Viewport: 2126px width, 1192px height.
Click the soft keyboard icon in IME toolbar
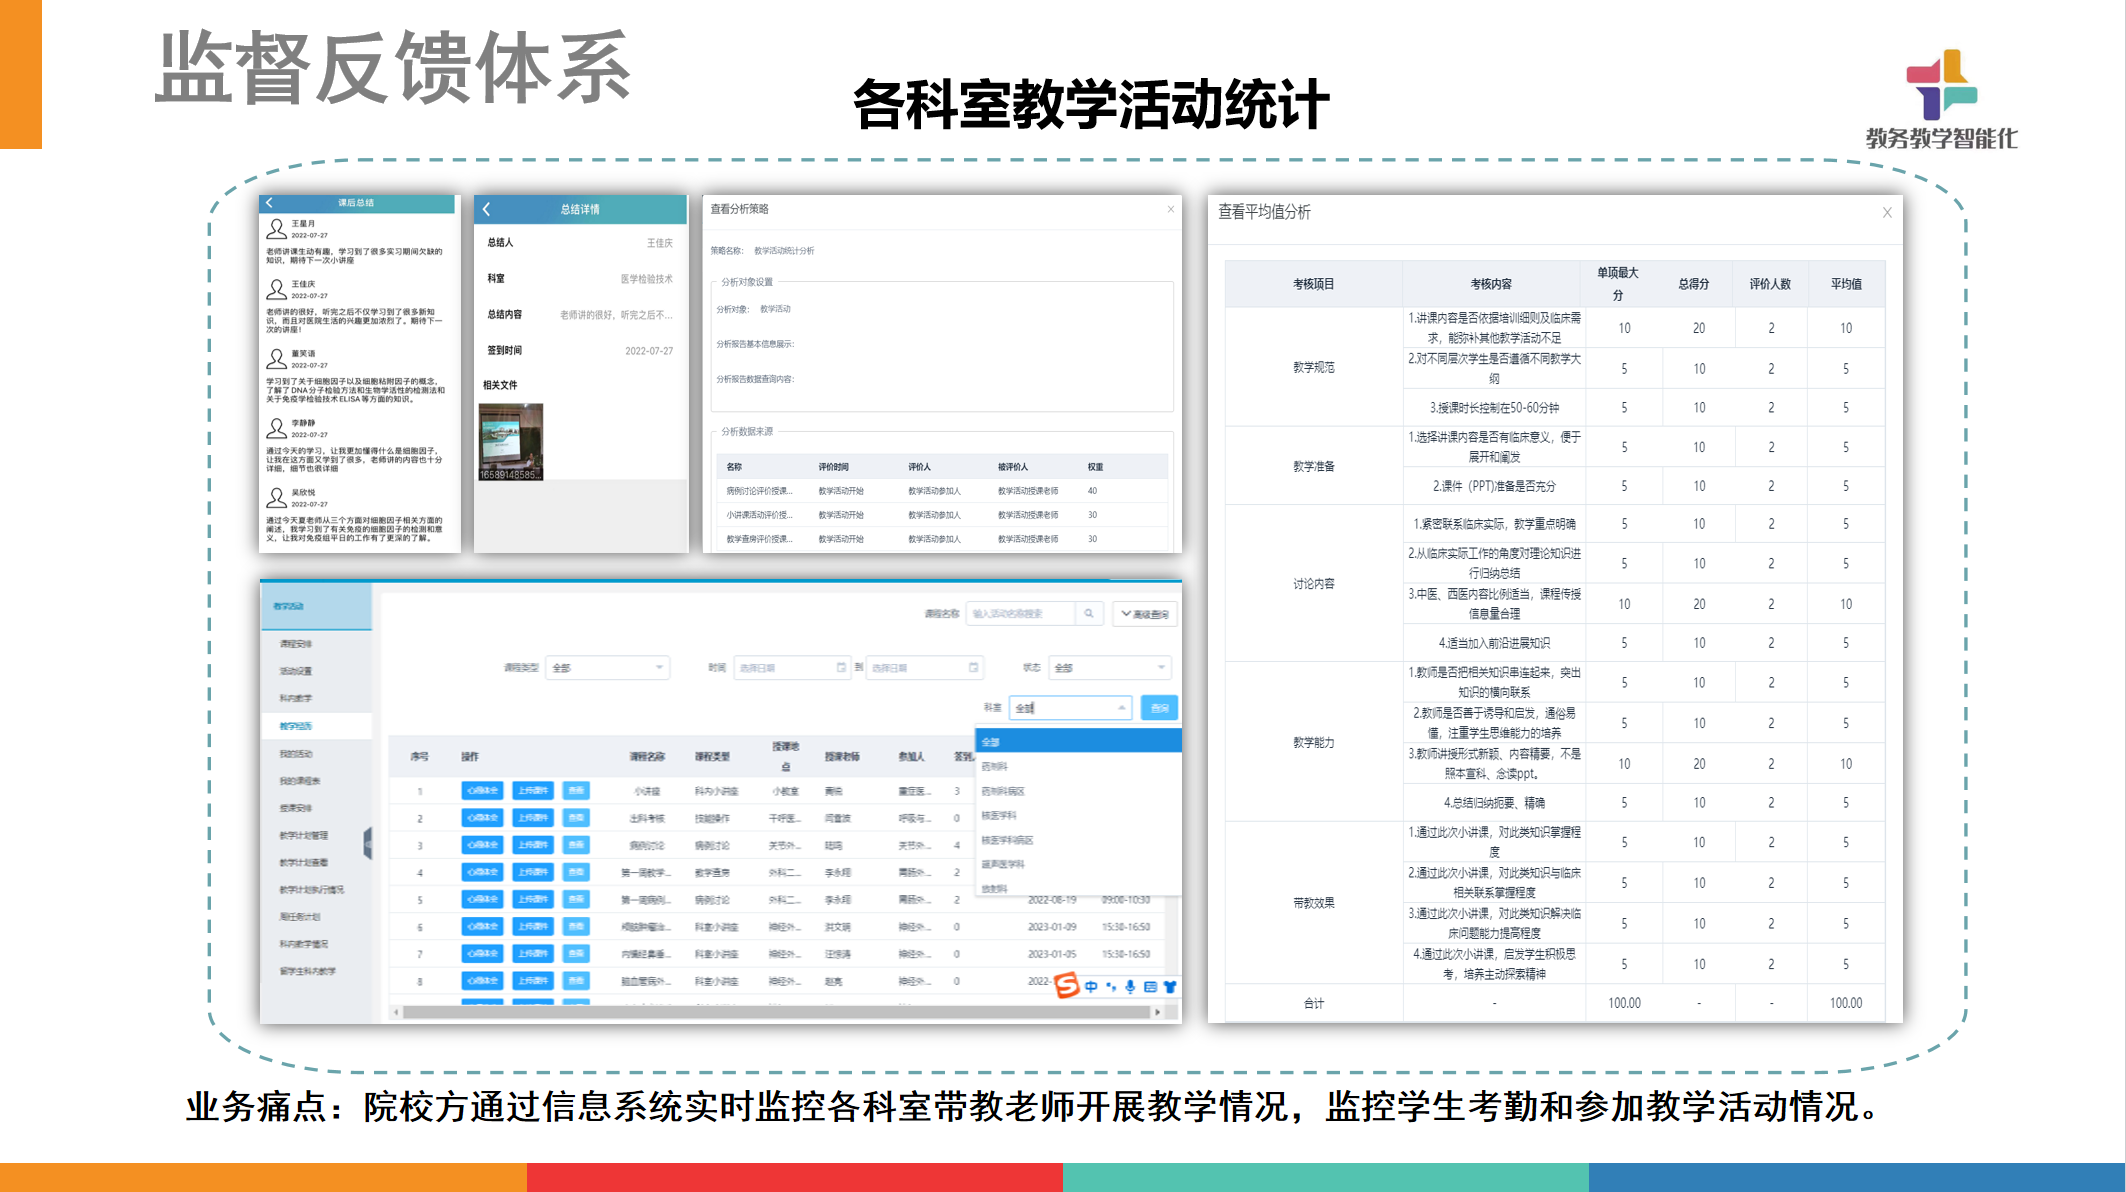[x=1150, y=986]
